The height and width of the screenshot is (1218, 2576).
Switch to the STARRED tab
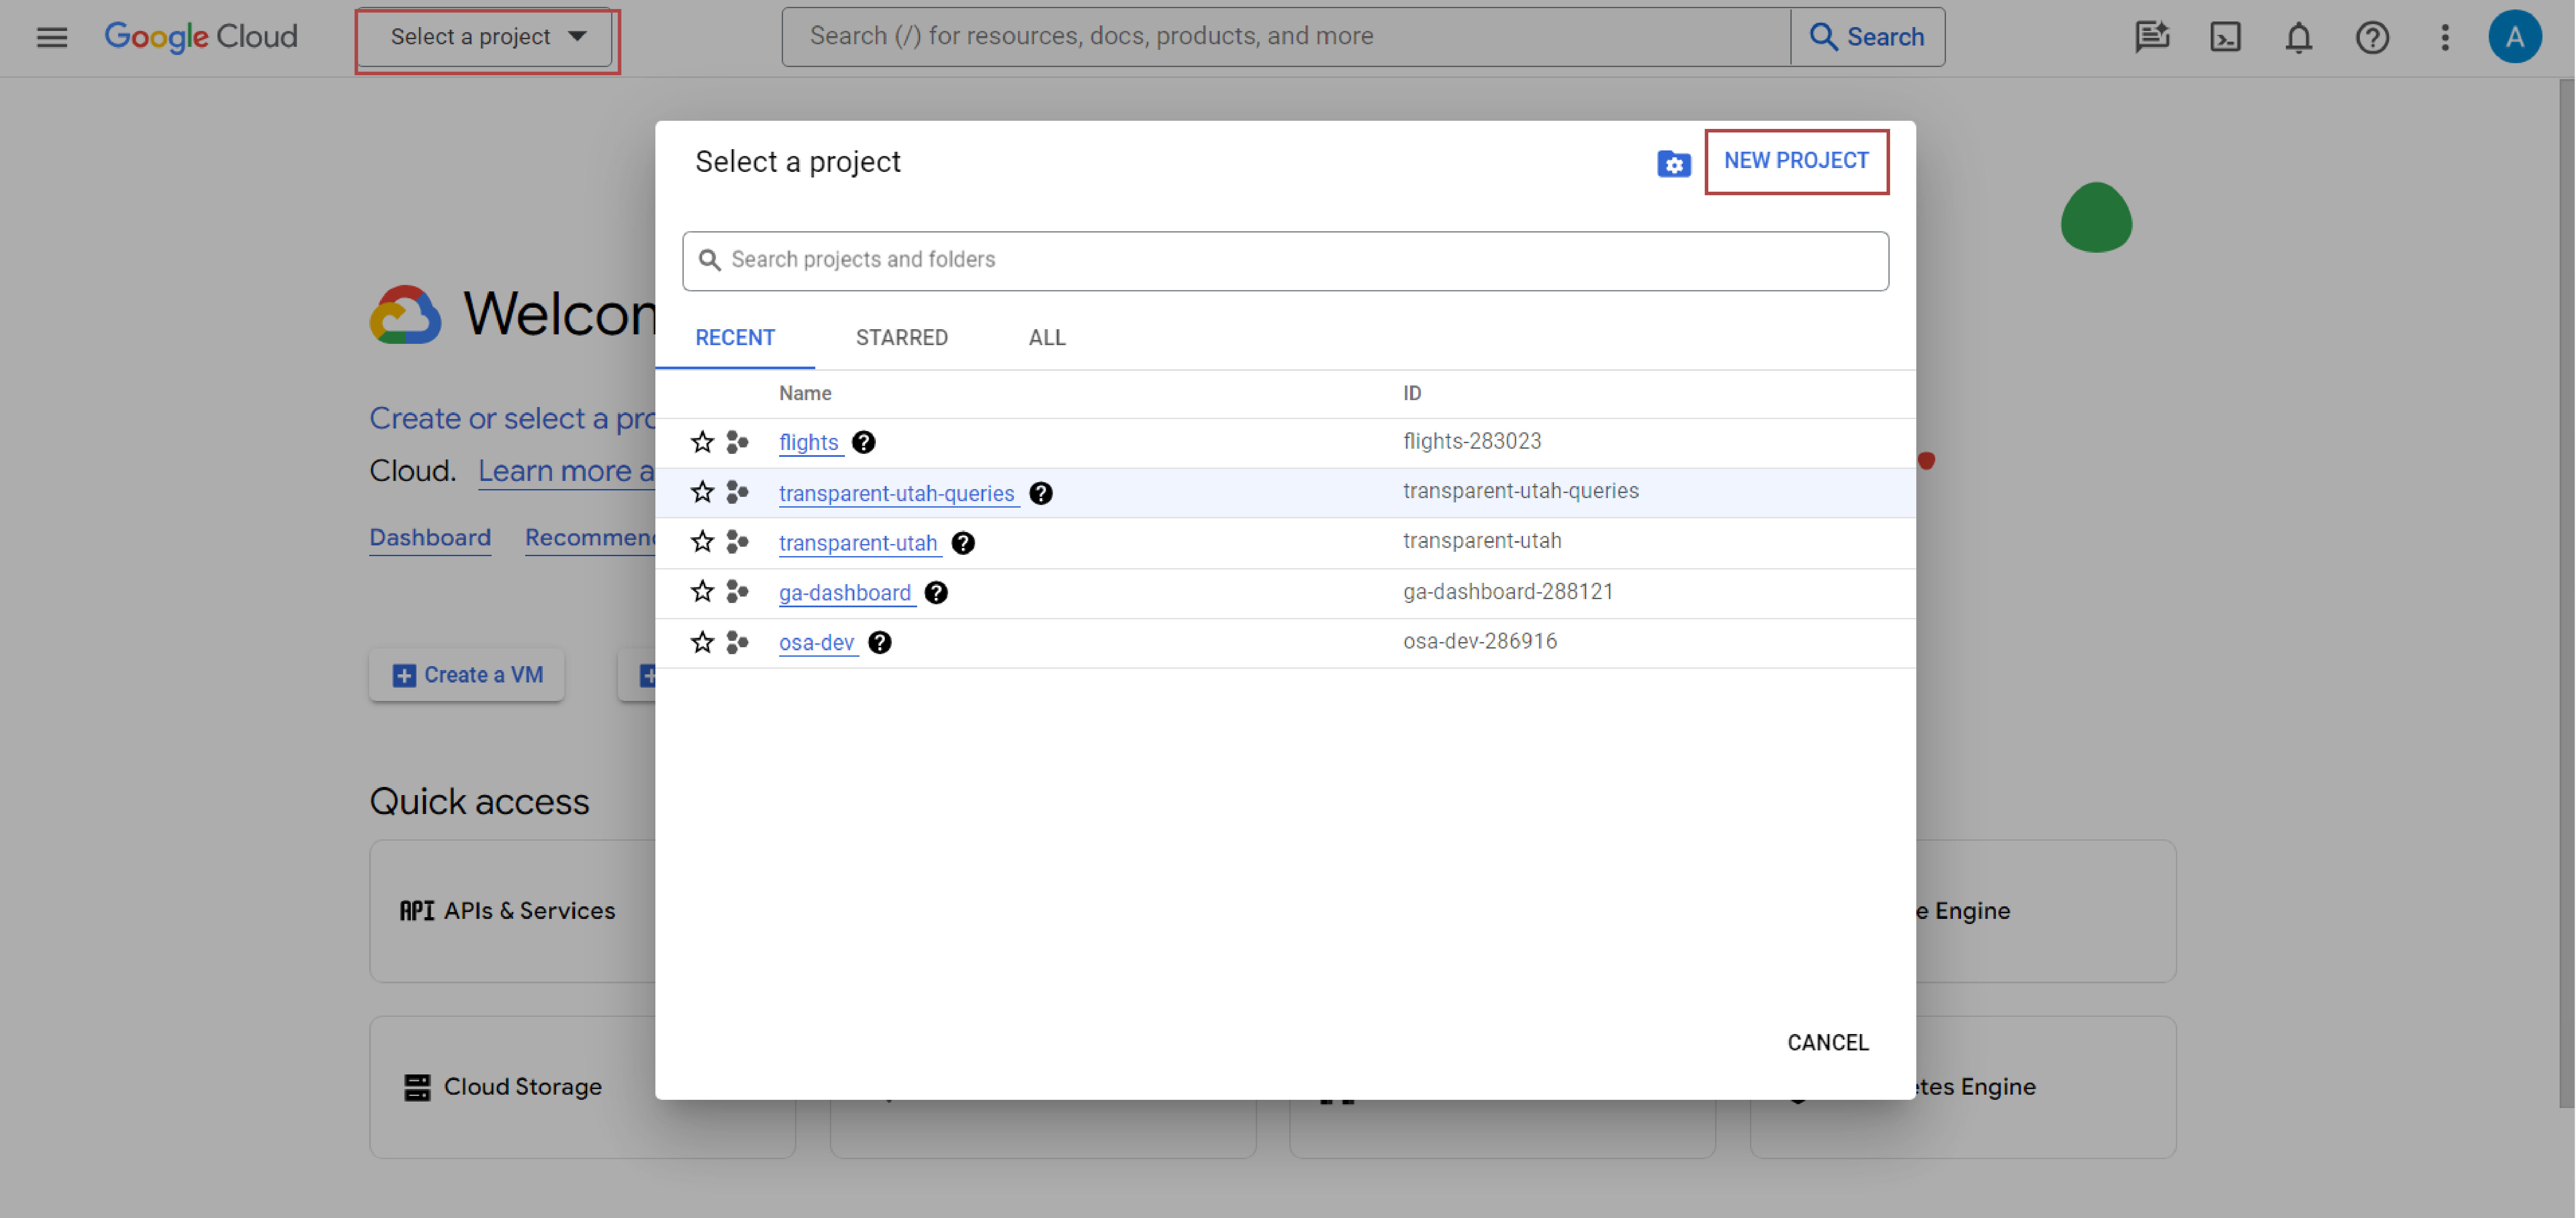901,338
